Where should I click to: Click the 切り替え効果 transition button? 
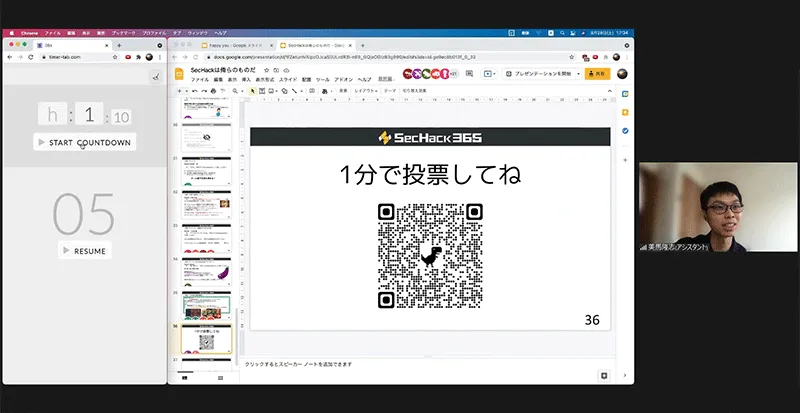[x=414, y=91]
